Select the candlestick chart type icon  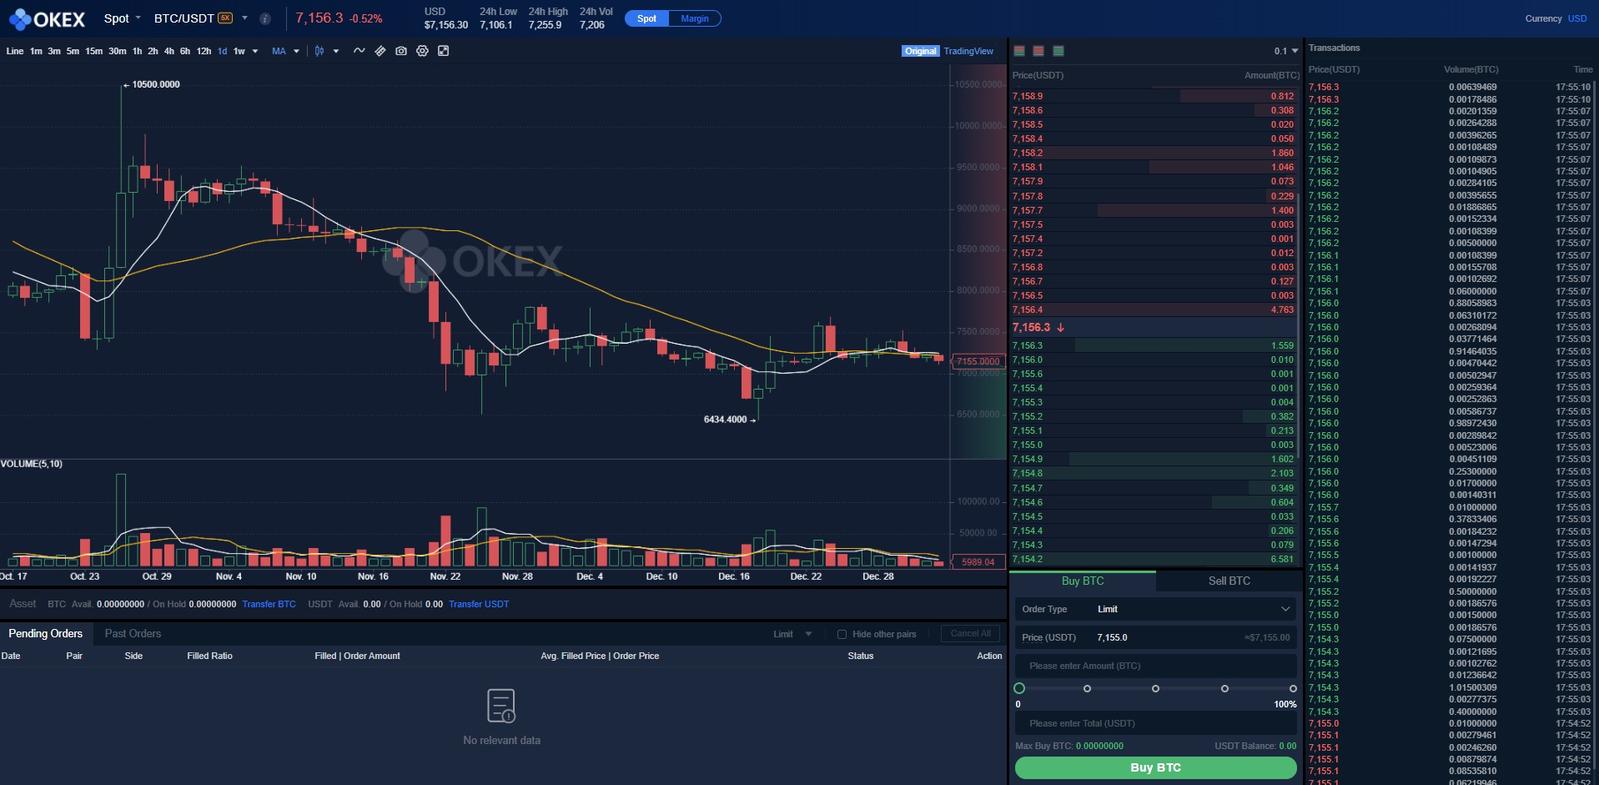click(x=319, y=51)
